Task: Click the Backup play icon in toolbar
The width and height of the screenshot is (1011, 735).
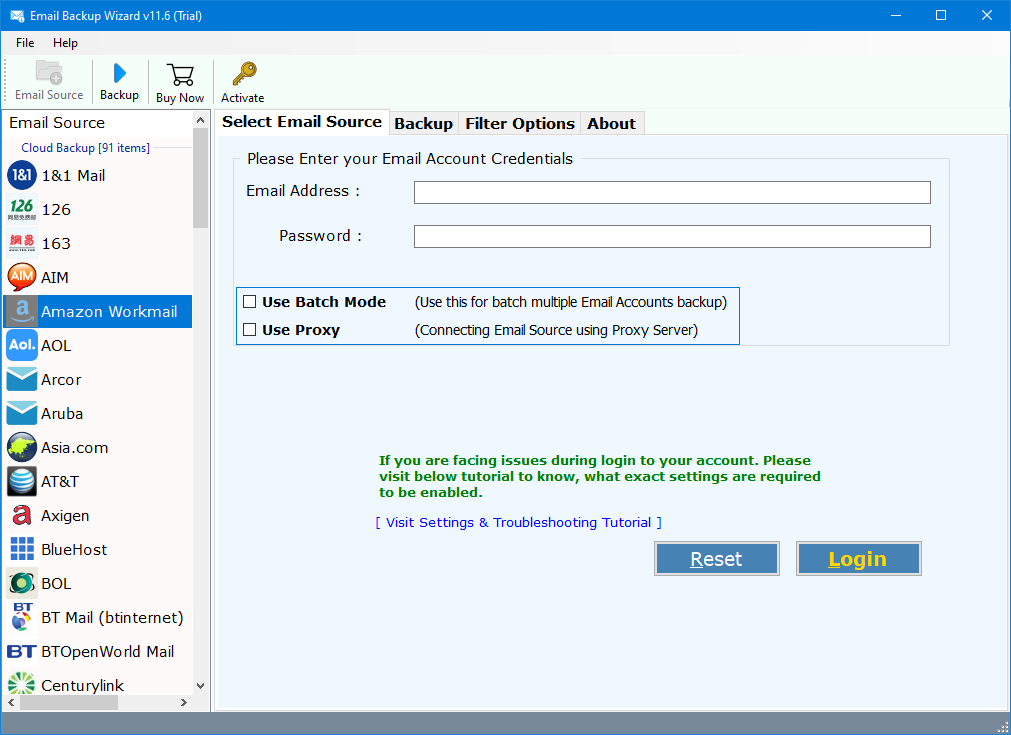Action: click(x=119, y=73)
